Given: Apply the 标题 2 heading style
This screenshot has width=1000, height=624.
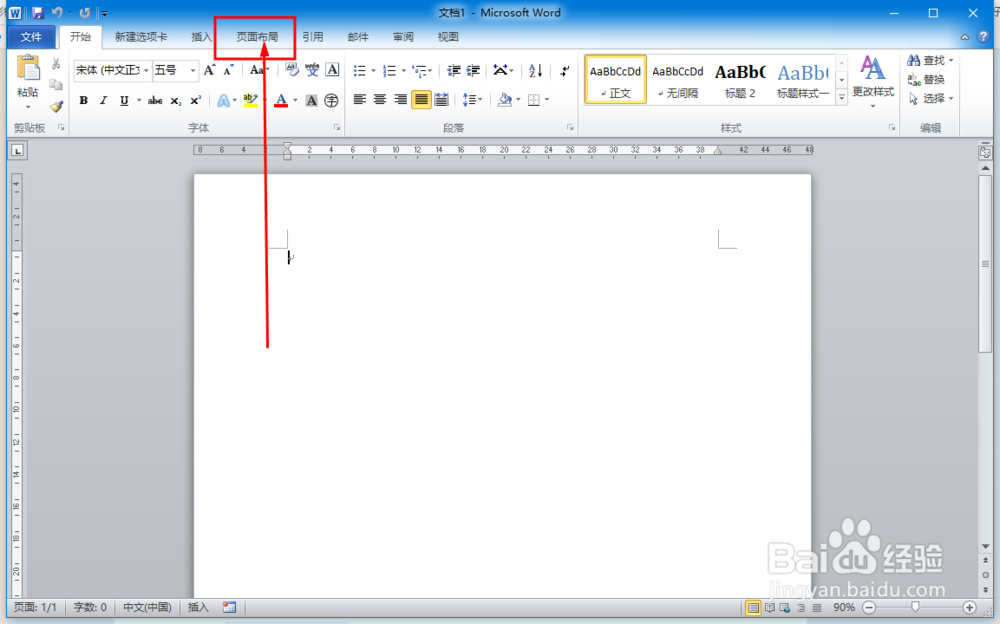Looking at the screenshot, I should 740,80.
